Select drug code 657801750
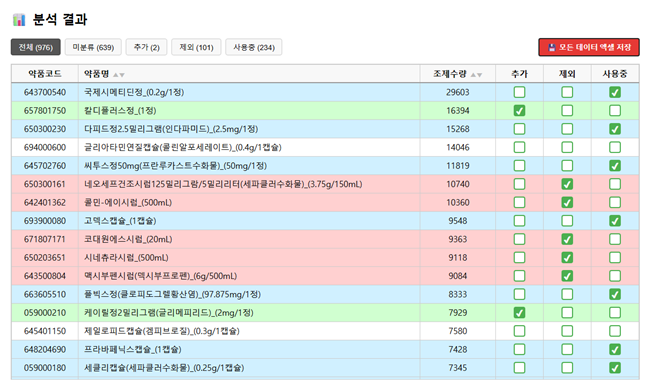The image size is (650, 390). point(45,111)
